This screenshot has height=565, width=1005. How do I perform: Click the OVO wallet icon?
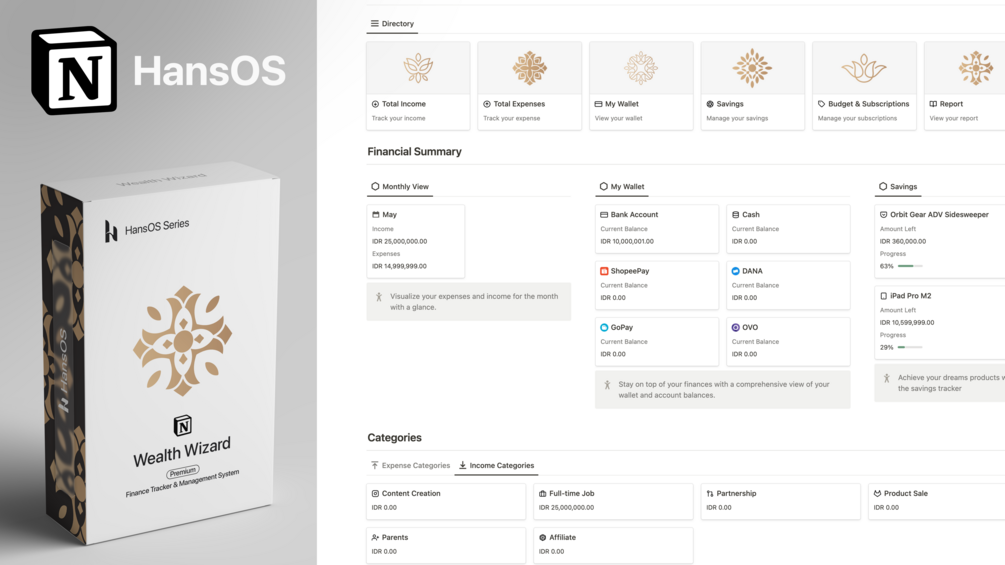click(736, 327)
